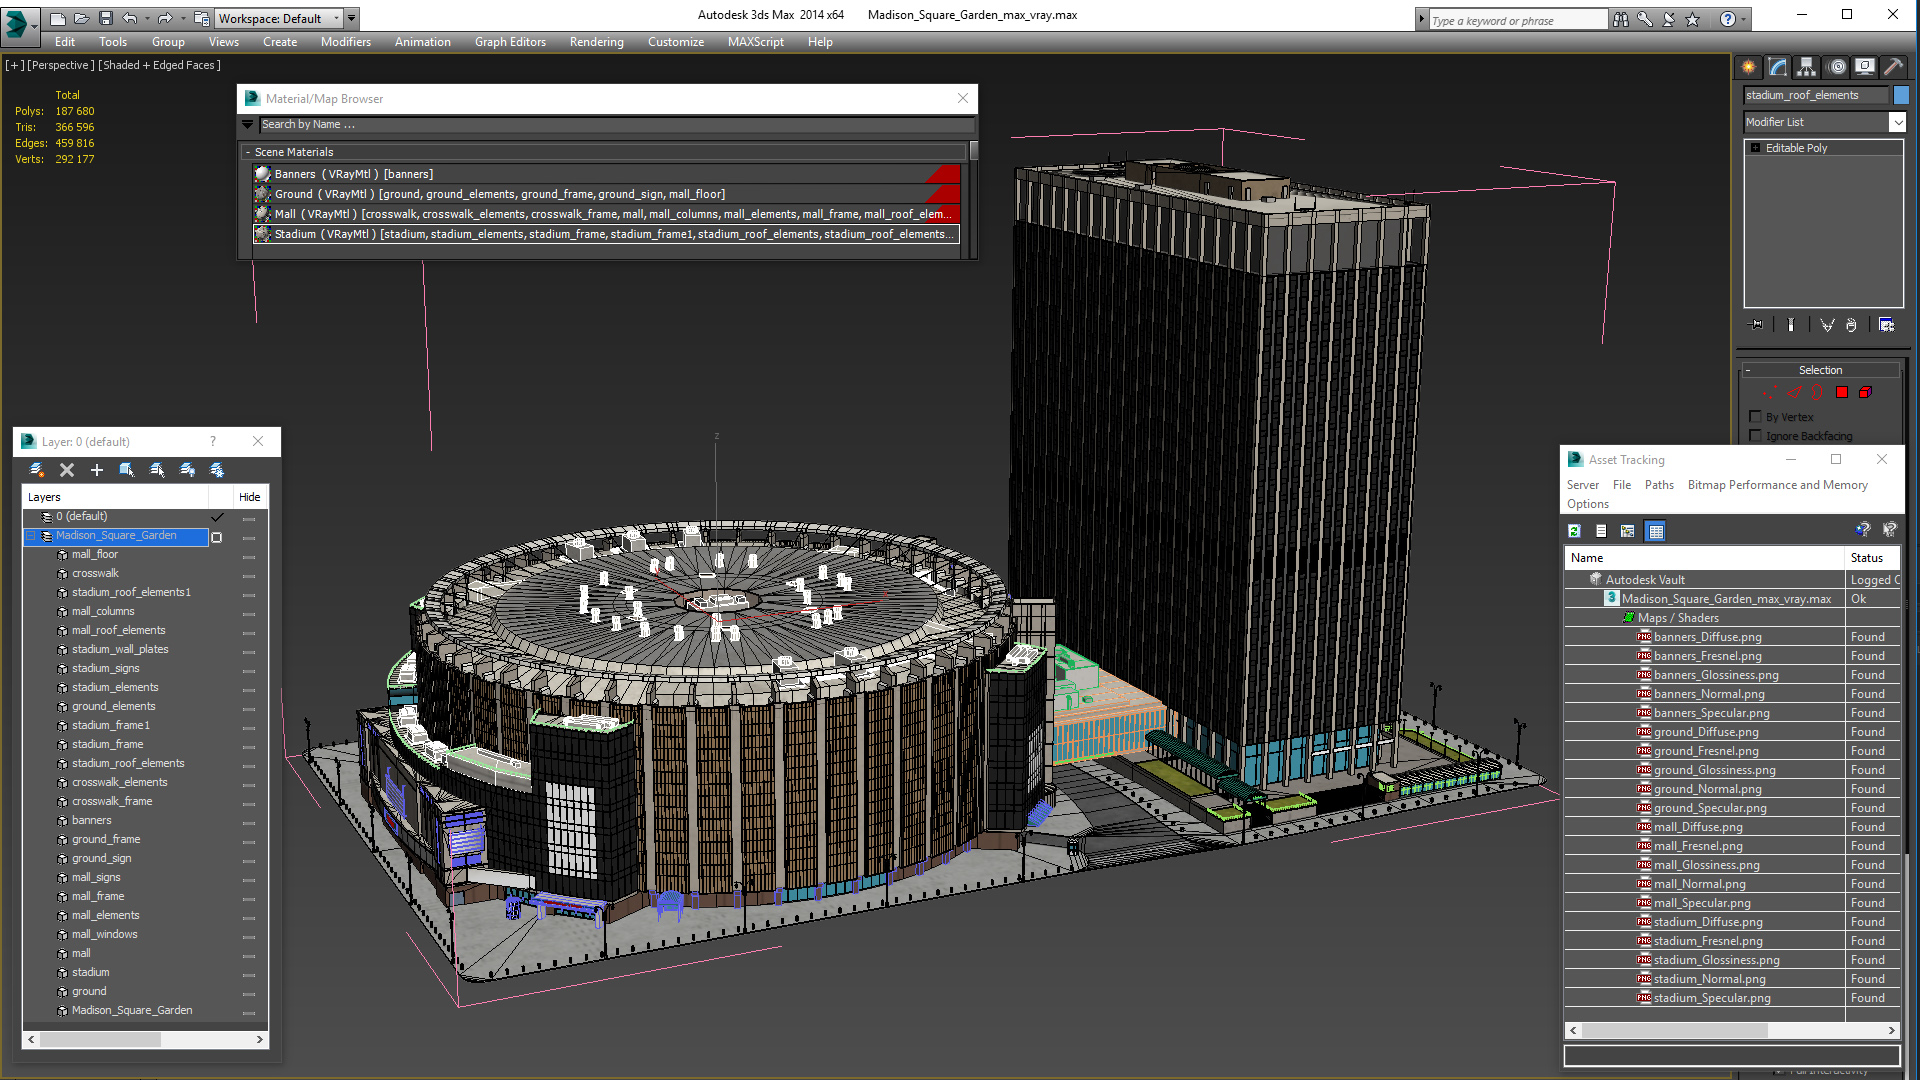Open the Display command panel tab
The image size is (1920, 1080).
pyautogui.click(x=1864, y=67)
